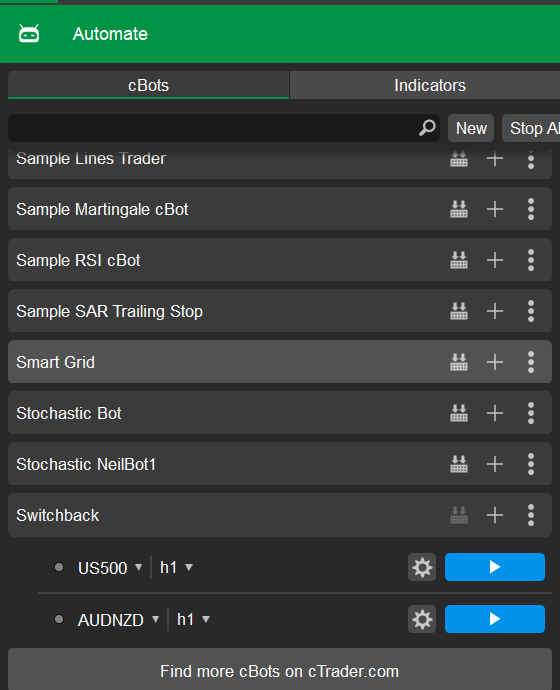This screenshot has width=560, height=690.
Task: Click into the cBots search field
Action: coord(213,128)
